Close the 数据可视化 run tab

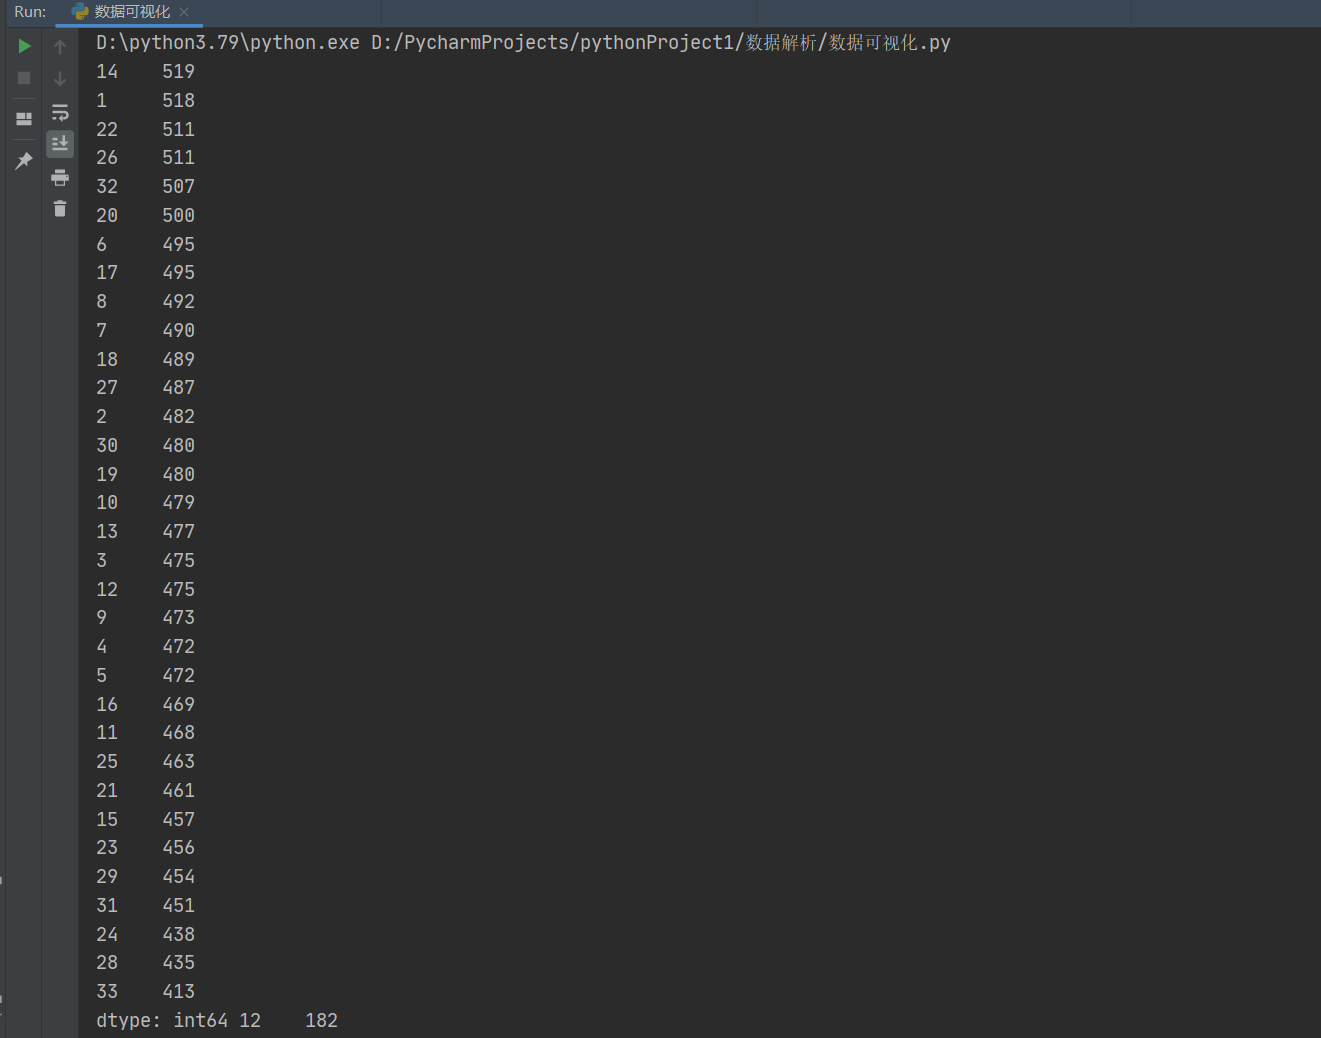[184, 12]
